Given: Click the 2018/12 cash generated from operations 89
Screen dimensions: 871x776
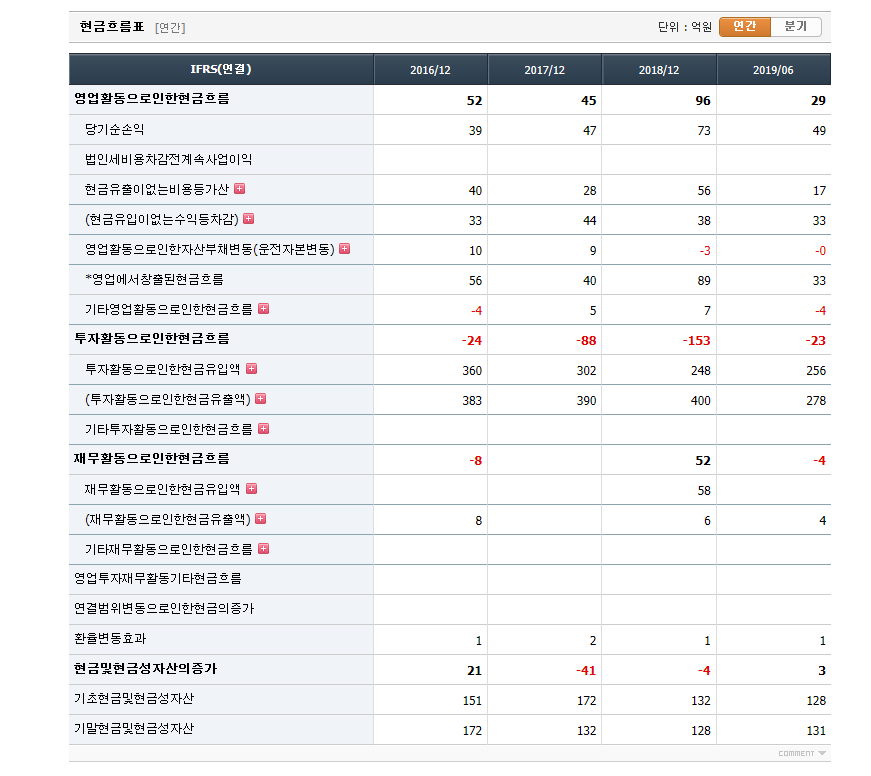Looking at the screenshot, I should click(704, 281).
